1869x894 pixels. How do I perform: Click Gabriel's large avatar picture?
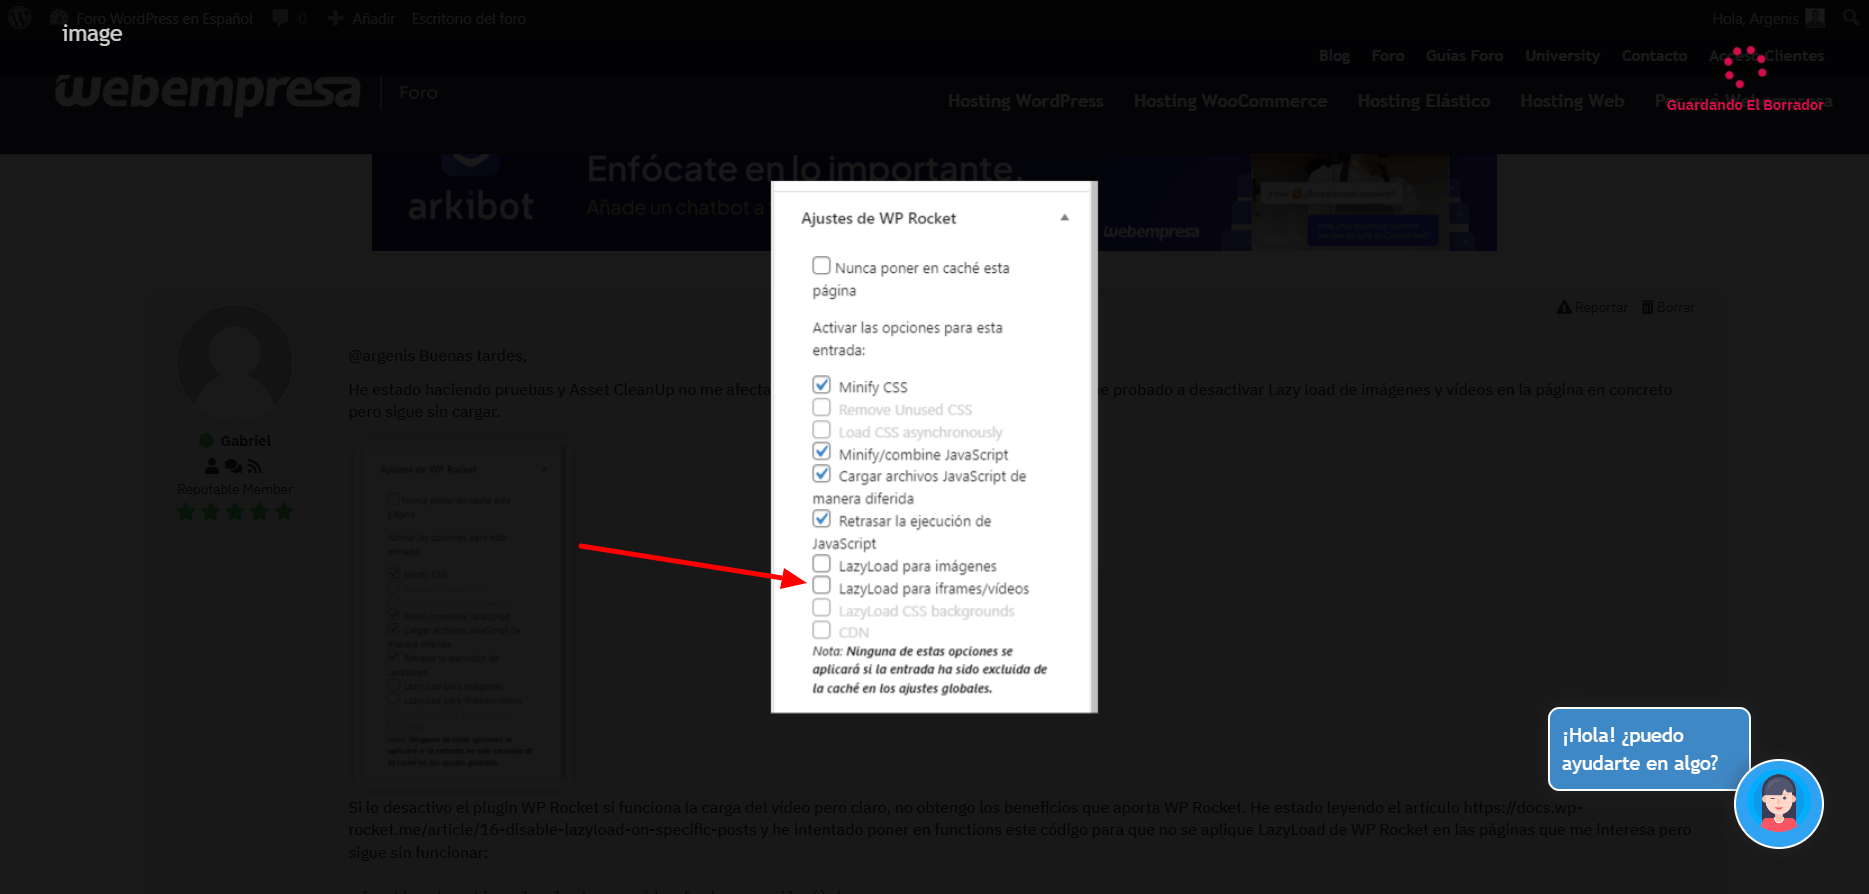pyautogui.click(x=235, y=364)
